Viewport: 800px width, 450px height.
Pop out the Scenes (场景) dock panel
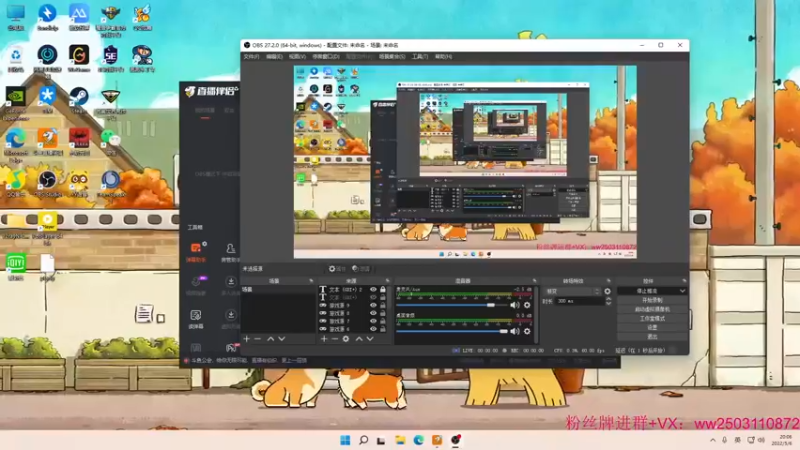(311, 281)
